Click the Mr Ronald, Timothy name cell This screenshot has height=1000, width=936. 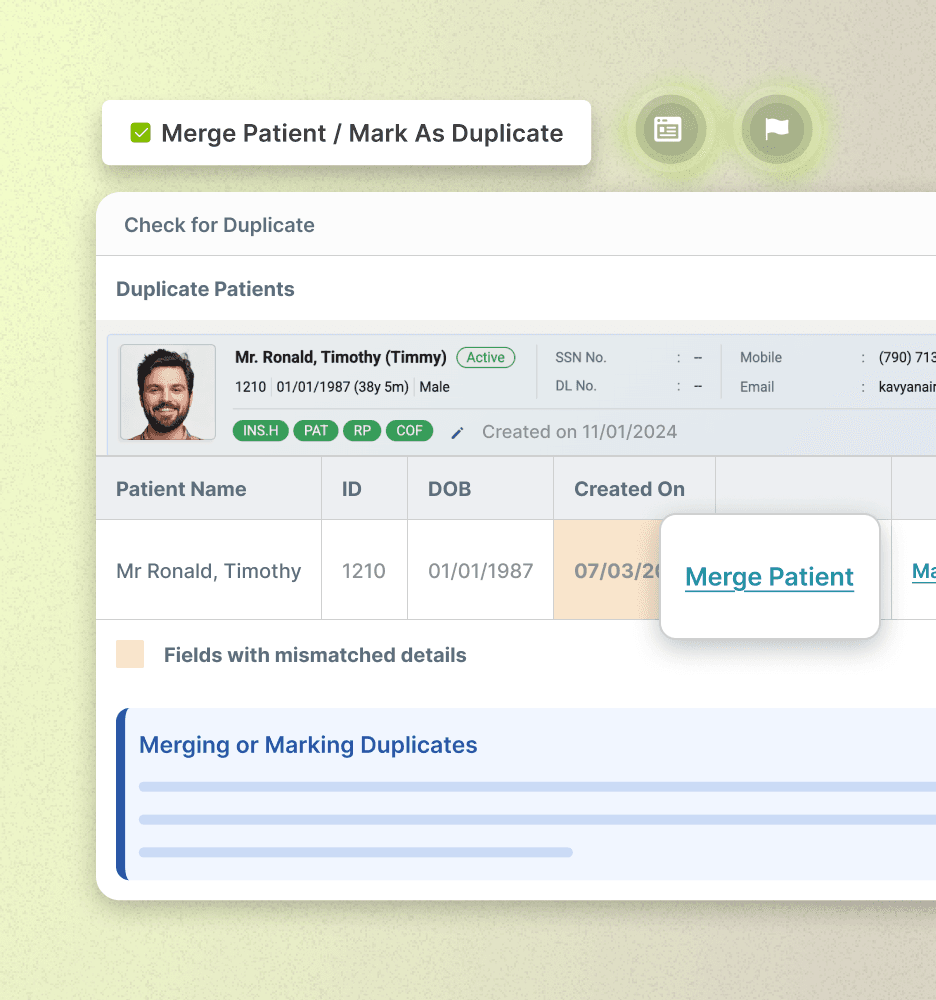[208, 571]
